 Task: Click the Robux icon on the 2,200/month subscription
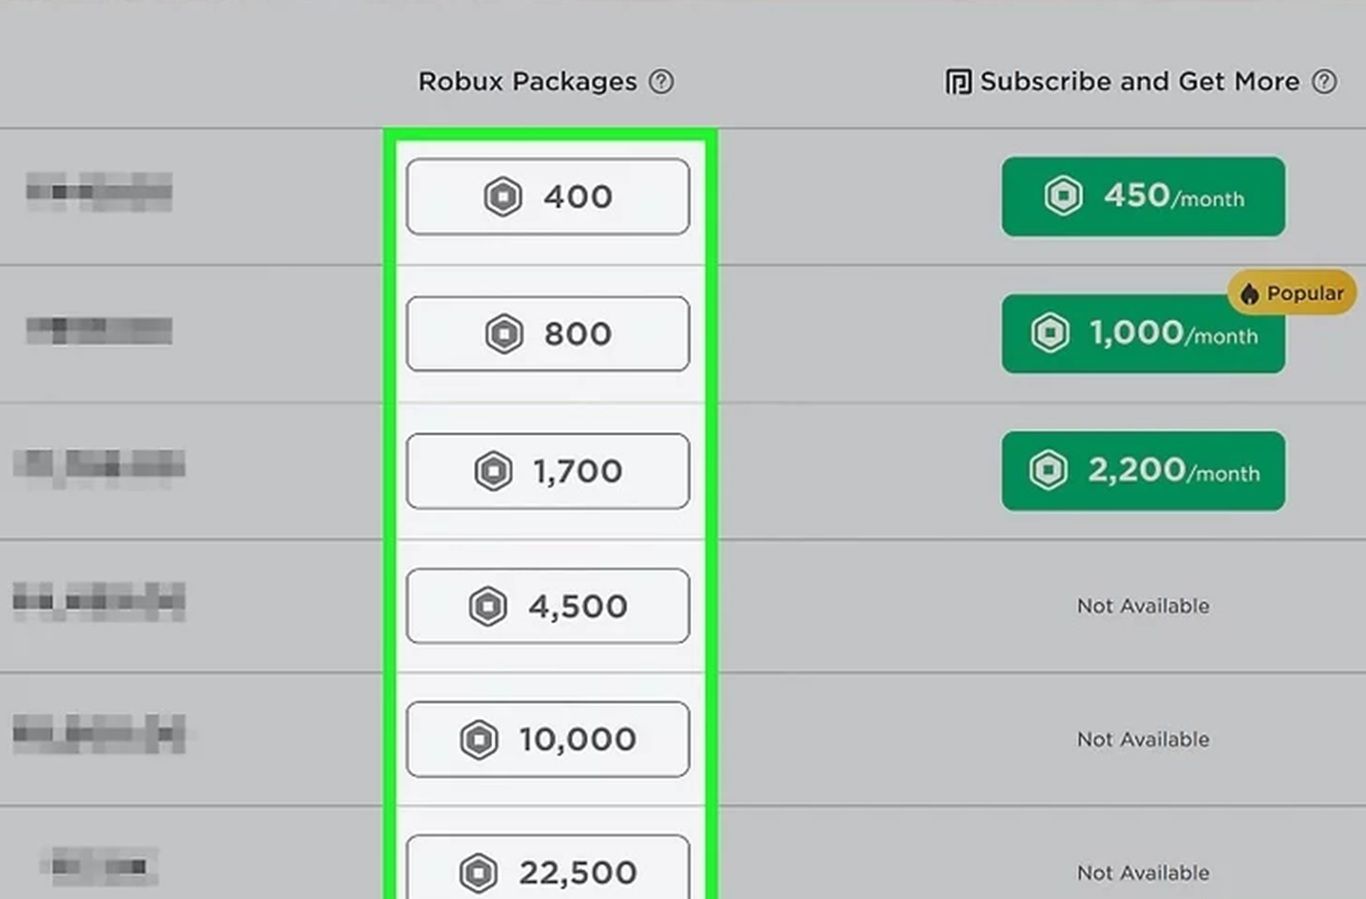click(1048, 469)
